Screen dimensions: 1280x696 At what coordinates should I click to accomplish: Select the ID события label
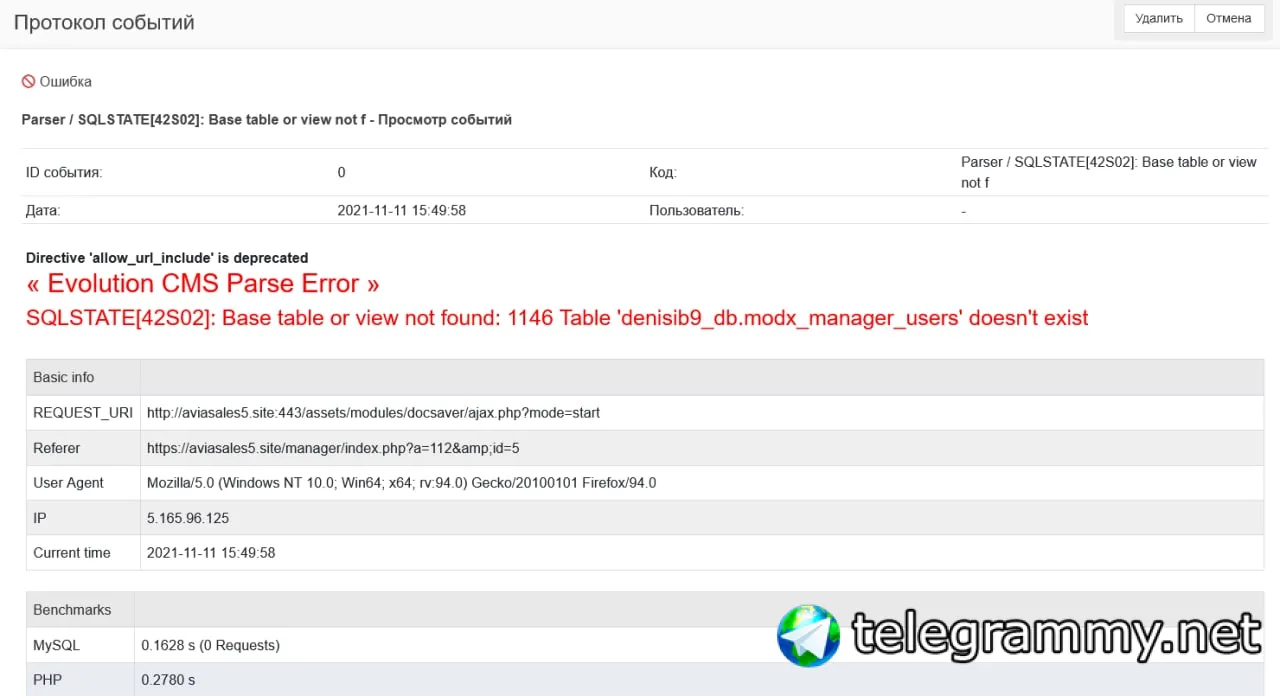click(64, 173)
